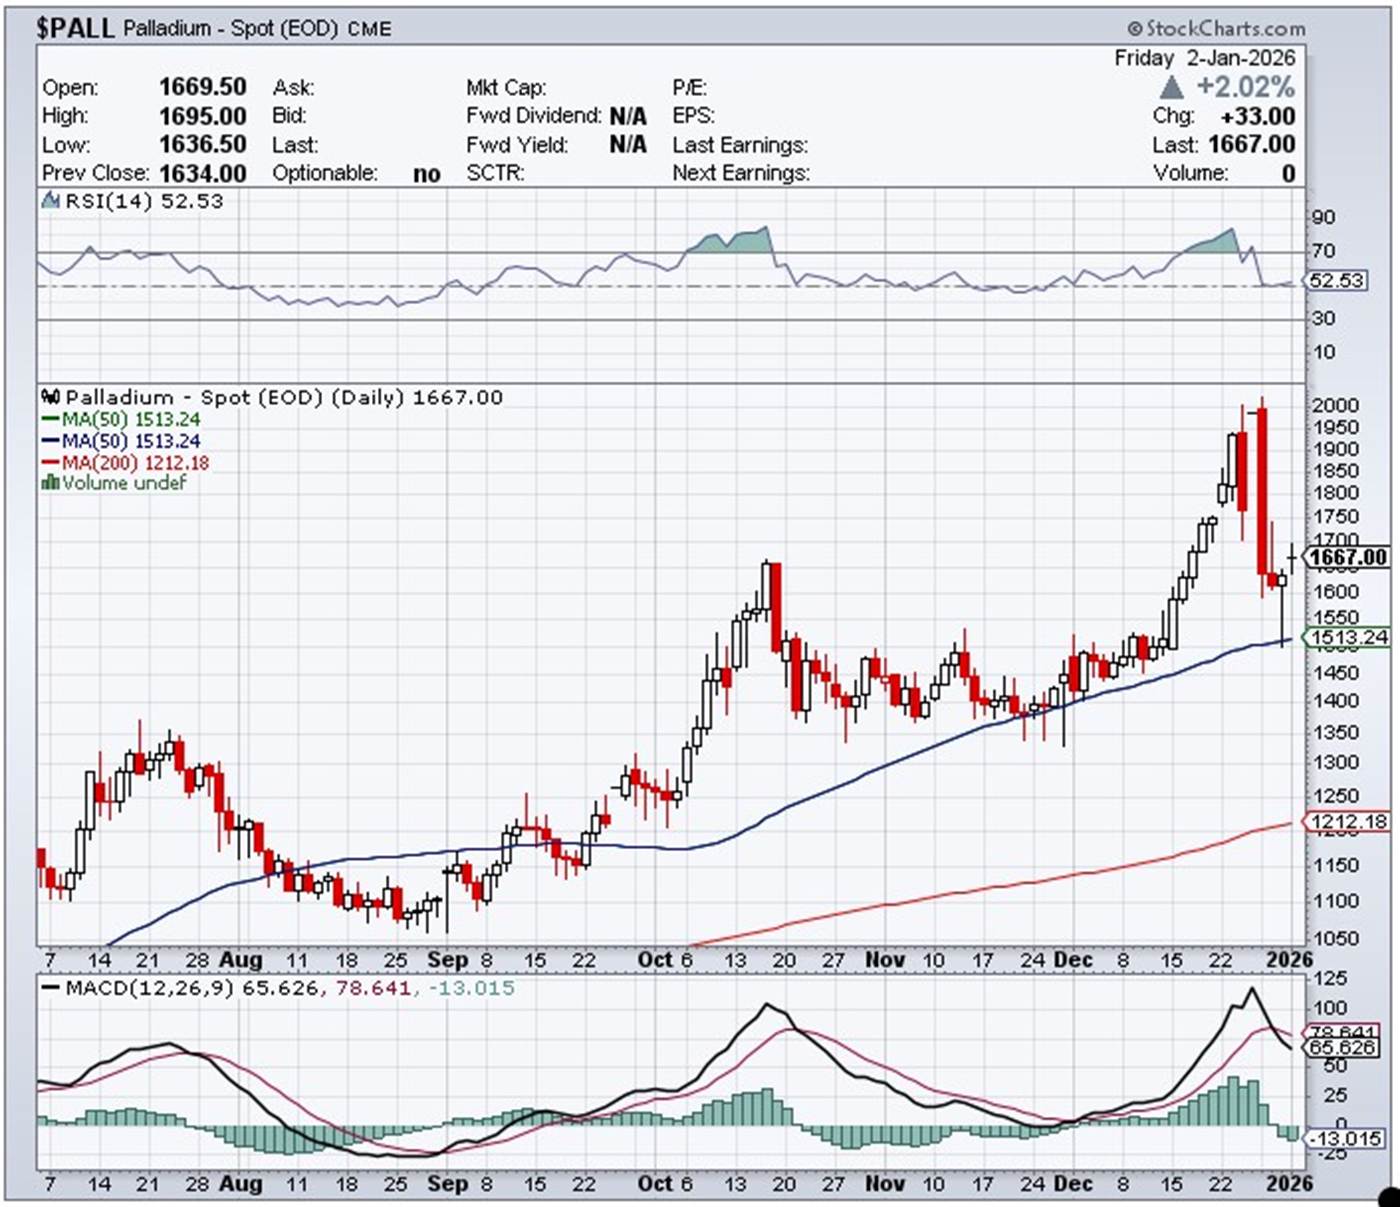Select the 1513.24 moving average axis tag
The width and height of the screenshot is (1400, 1207).
point(1349,637)
